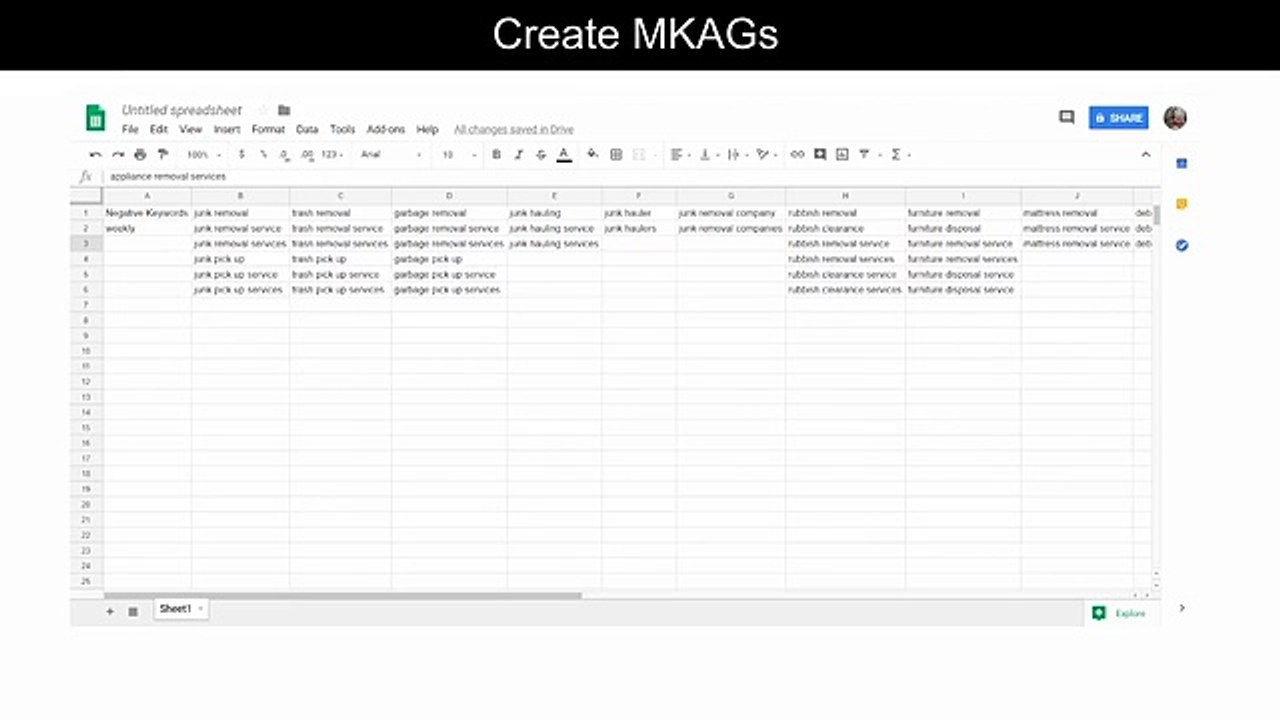This screenshot has height=720, width=1280.
Task: Open the Data menu
Action: [x=307, y=130]
